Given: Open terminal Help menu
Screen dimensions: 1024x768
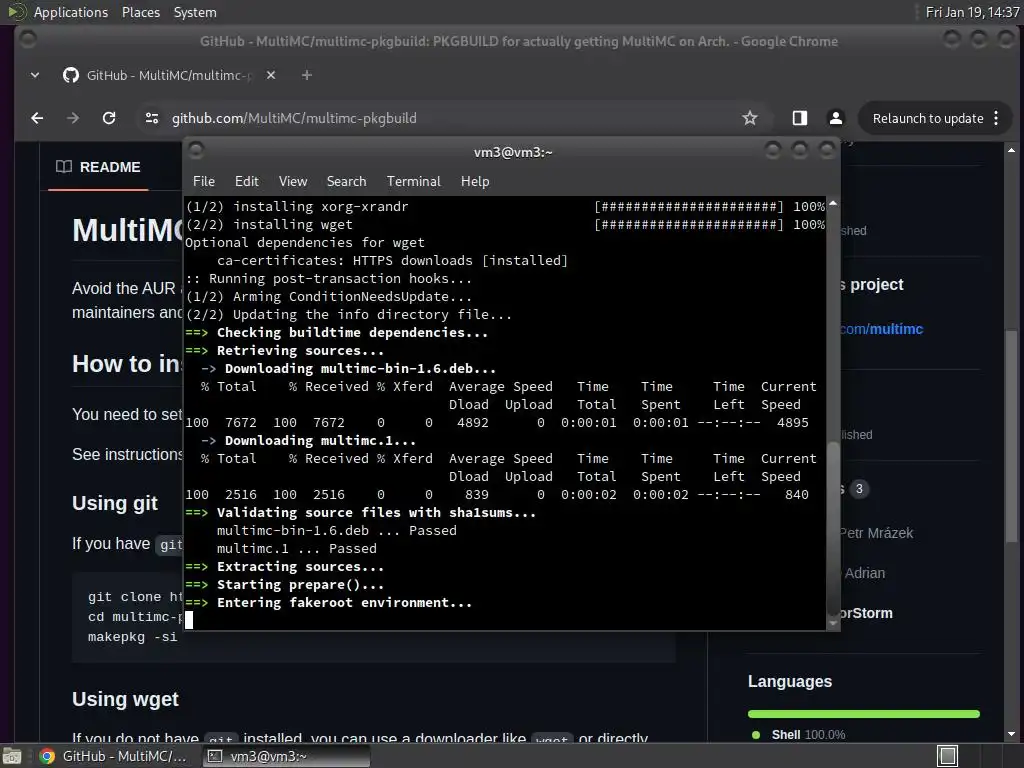Looking at the screenshot, I should (475, 182).
